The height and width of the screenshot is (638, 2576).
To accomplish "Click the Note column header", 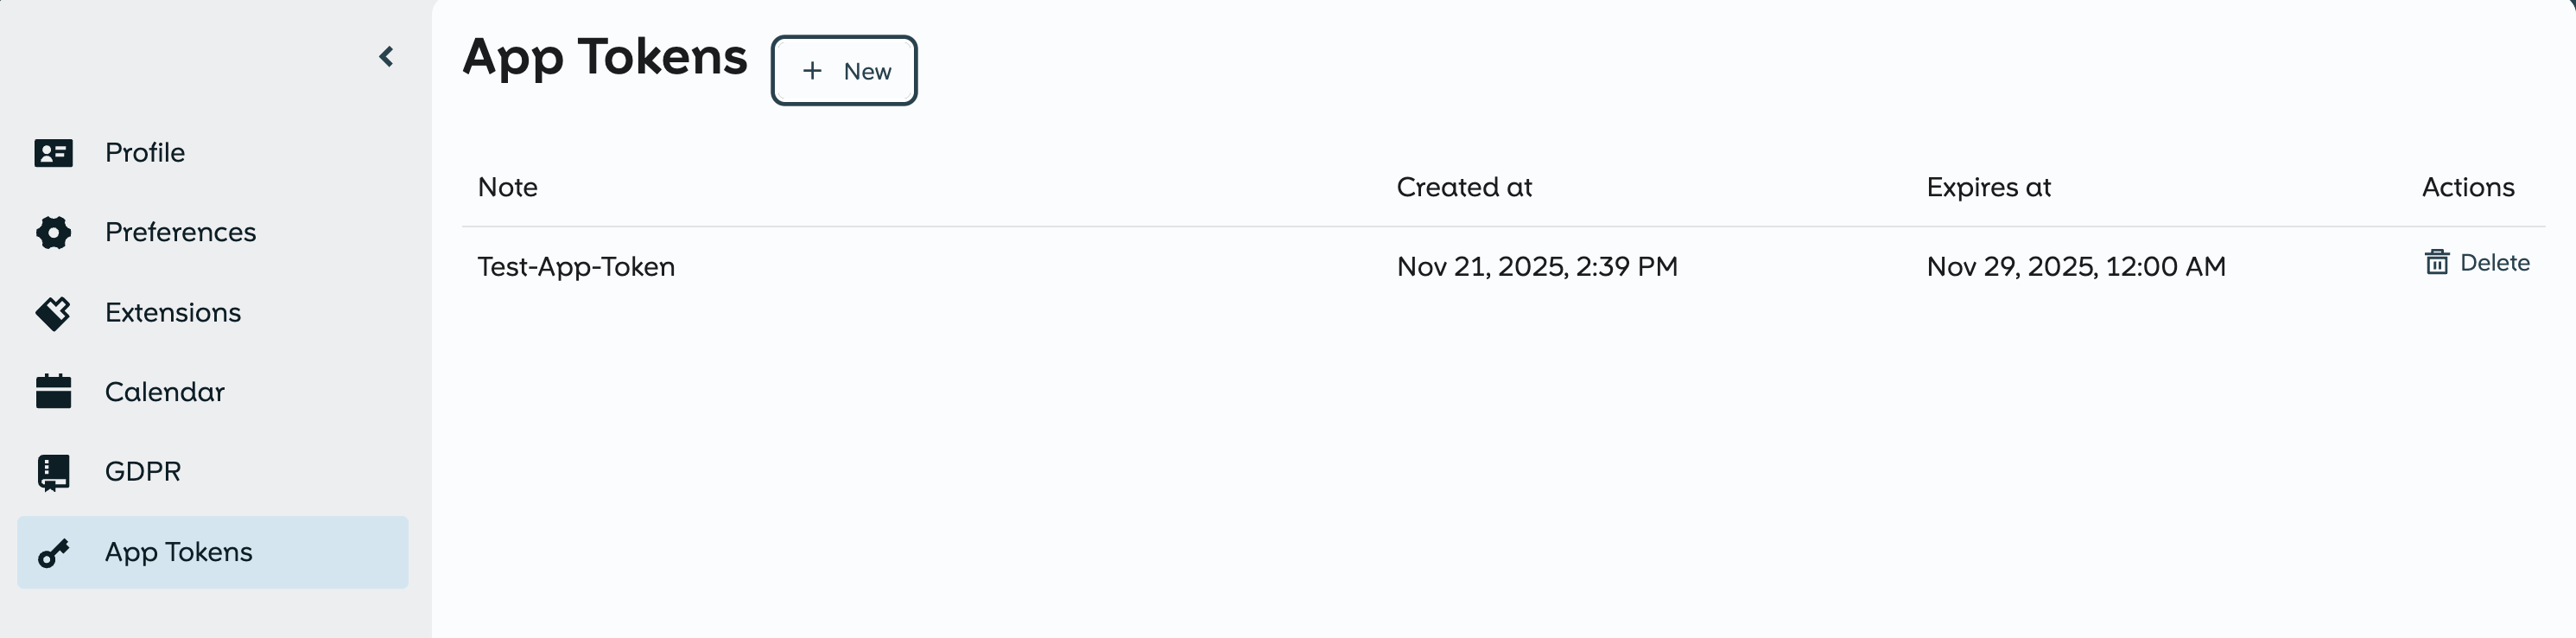I will click(x=507, y=187).
